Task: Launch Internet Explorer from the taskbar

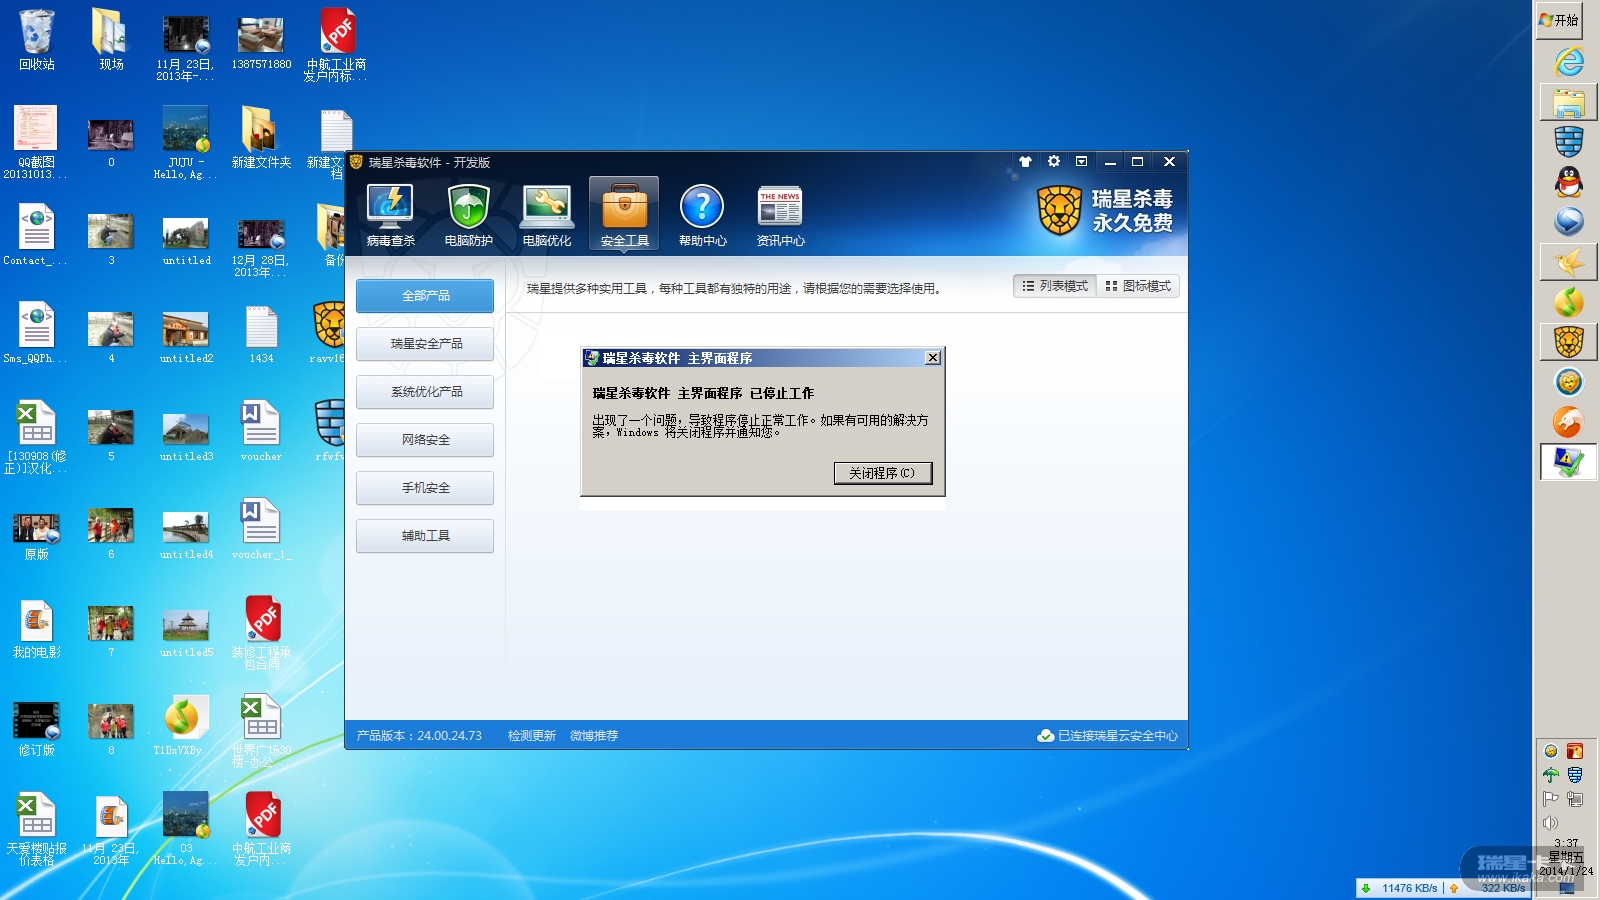Action: [1569, 62]
